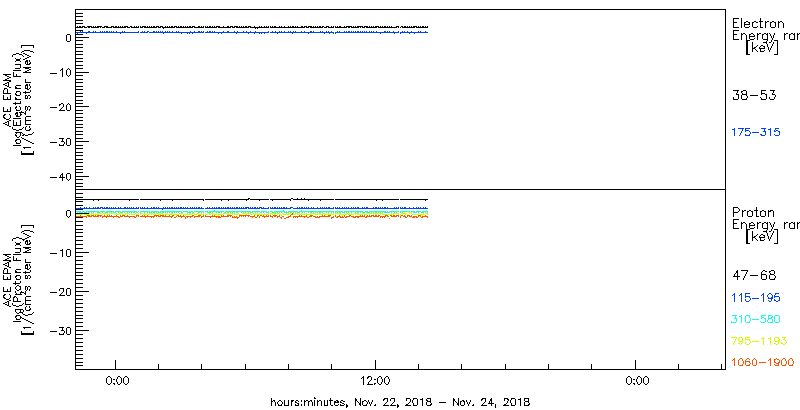Viewport: 800px width, 410px height.
Task: Click the Proton legend heading
Action: coord(753,212)
